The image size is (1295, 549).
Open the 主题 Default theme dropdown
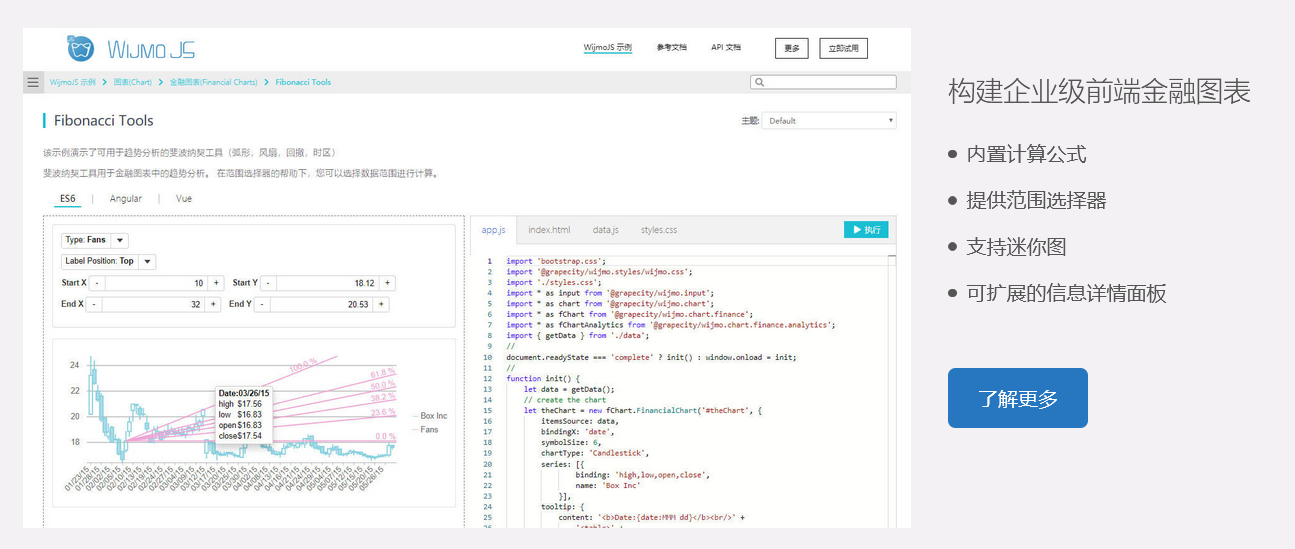coord(829,121)
